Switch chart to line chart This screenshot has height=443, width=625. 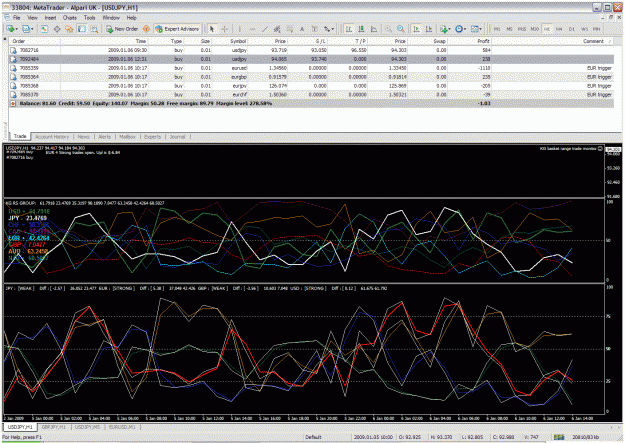[x=374, y=29]
